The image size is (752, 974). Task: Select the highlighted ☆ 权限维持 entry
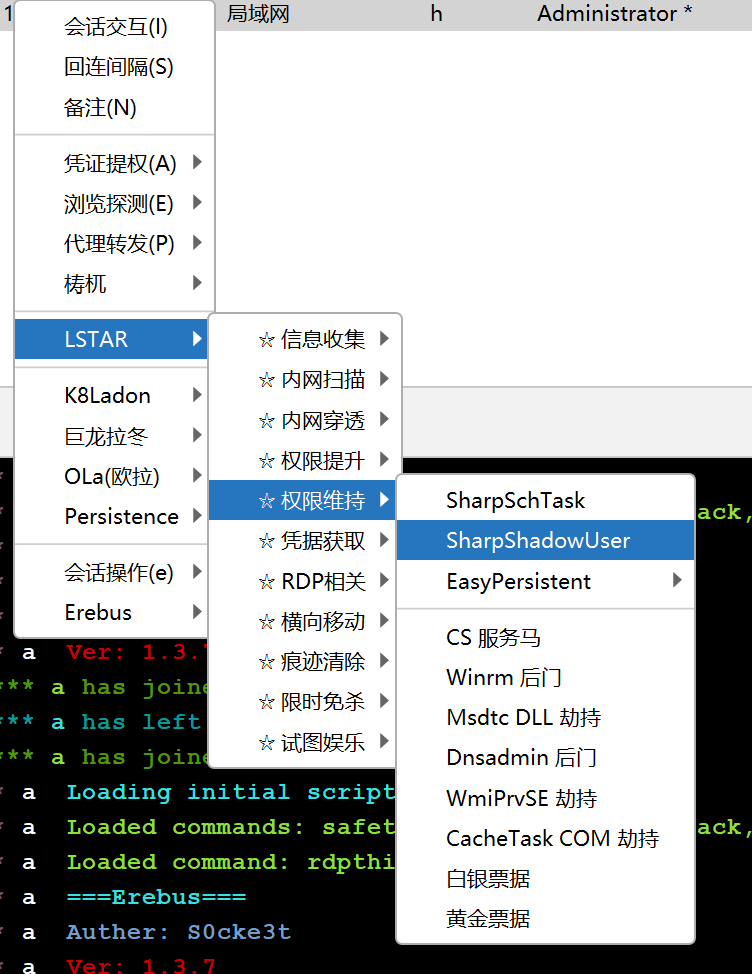pos(302,500)
